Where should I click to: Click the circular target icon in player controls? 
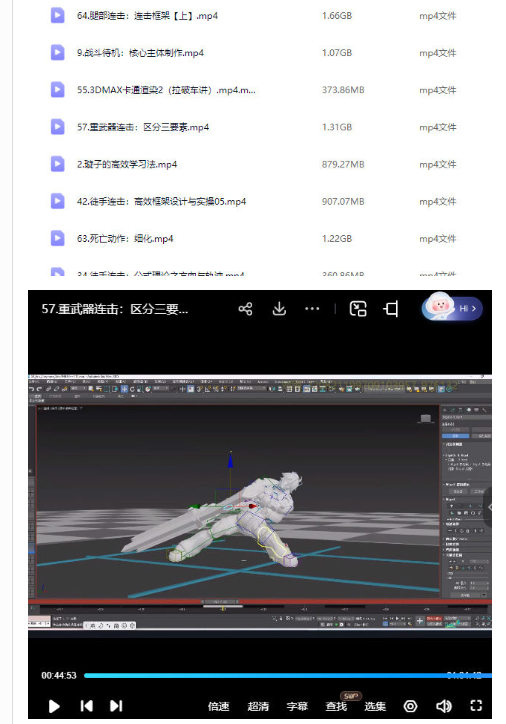pyautogui.click(x=410, y=706)
